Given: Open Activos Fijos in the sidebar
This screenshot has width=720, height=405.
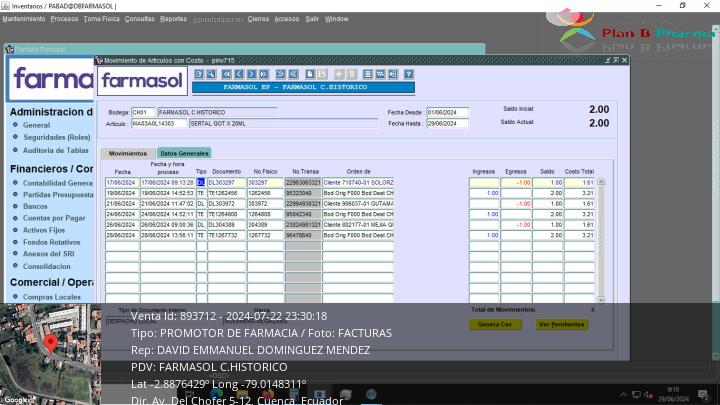Looking at the screenshot, I should tap(44, 230).
